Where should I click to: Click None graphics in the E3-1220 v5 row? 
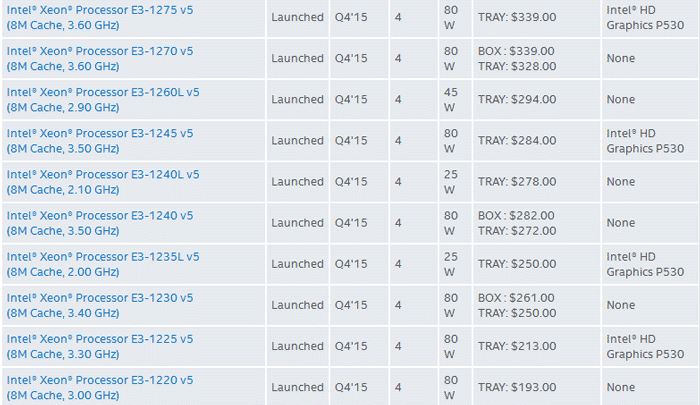(x=621, y=387)
